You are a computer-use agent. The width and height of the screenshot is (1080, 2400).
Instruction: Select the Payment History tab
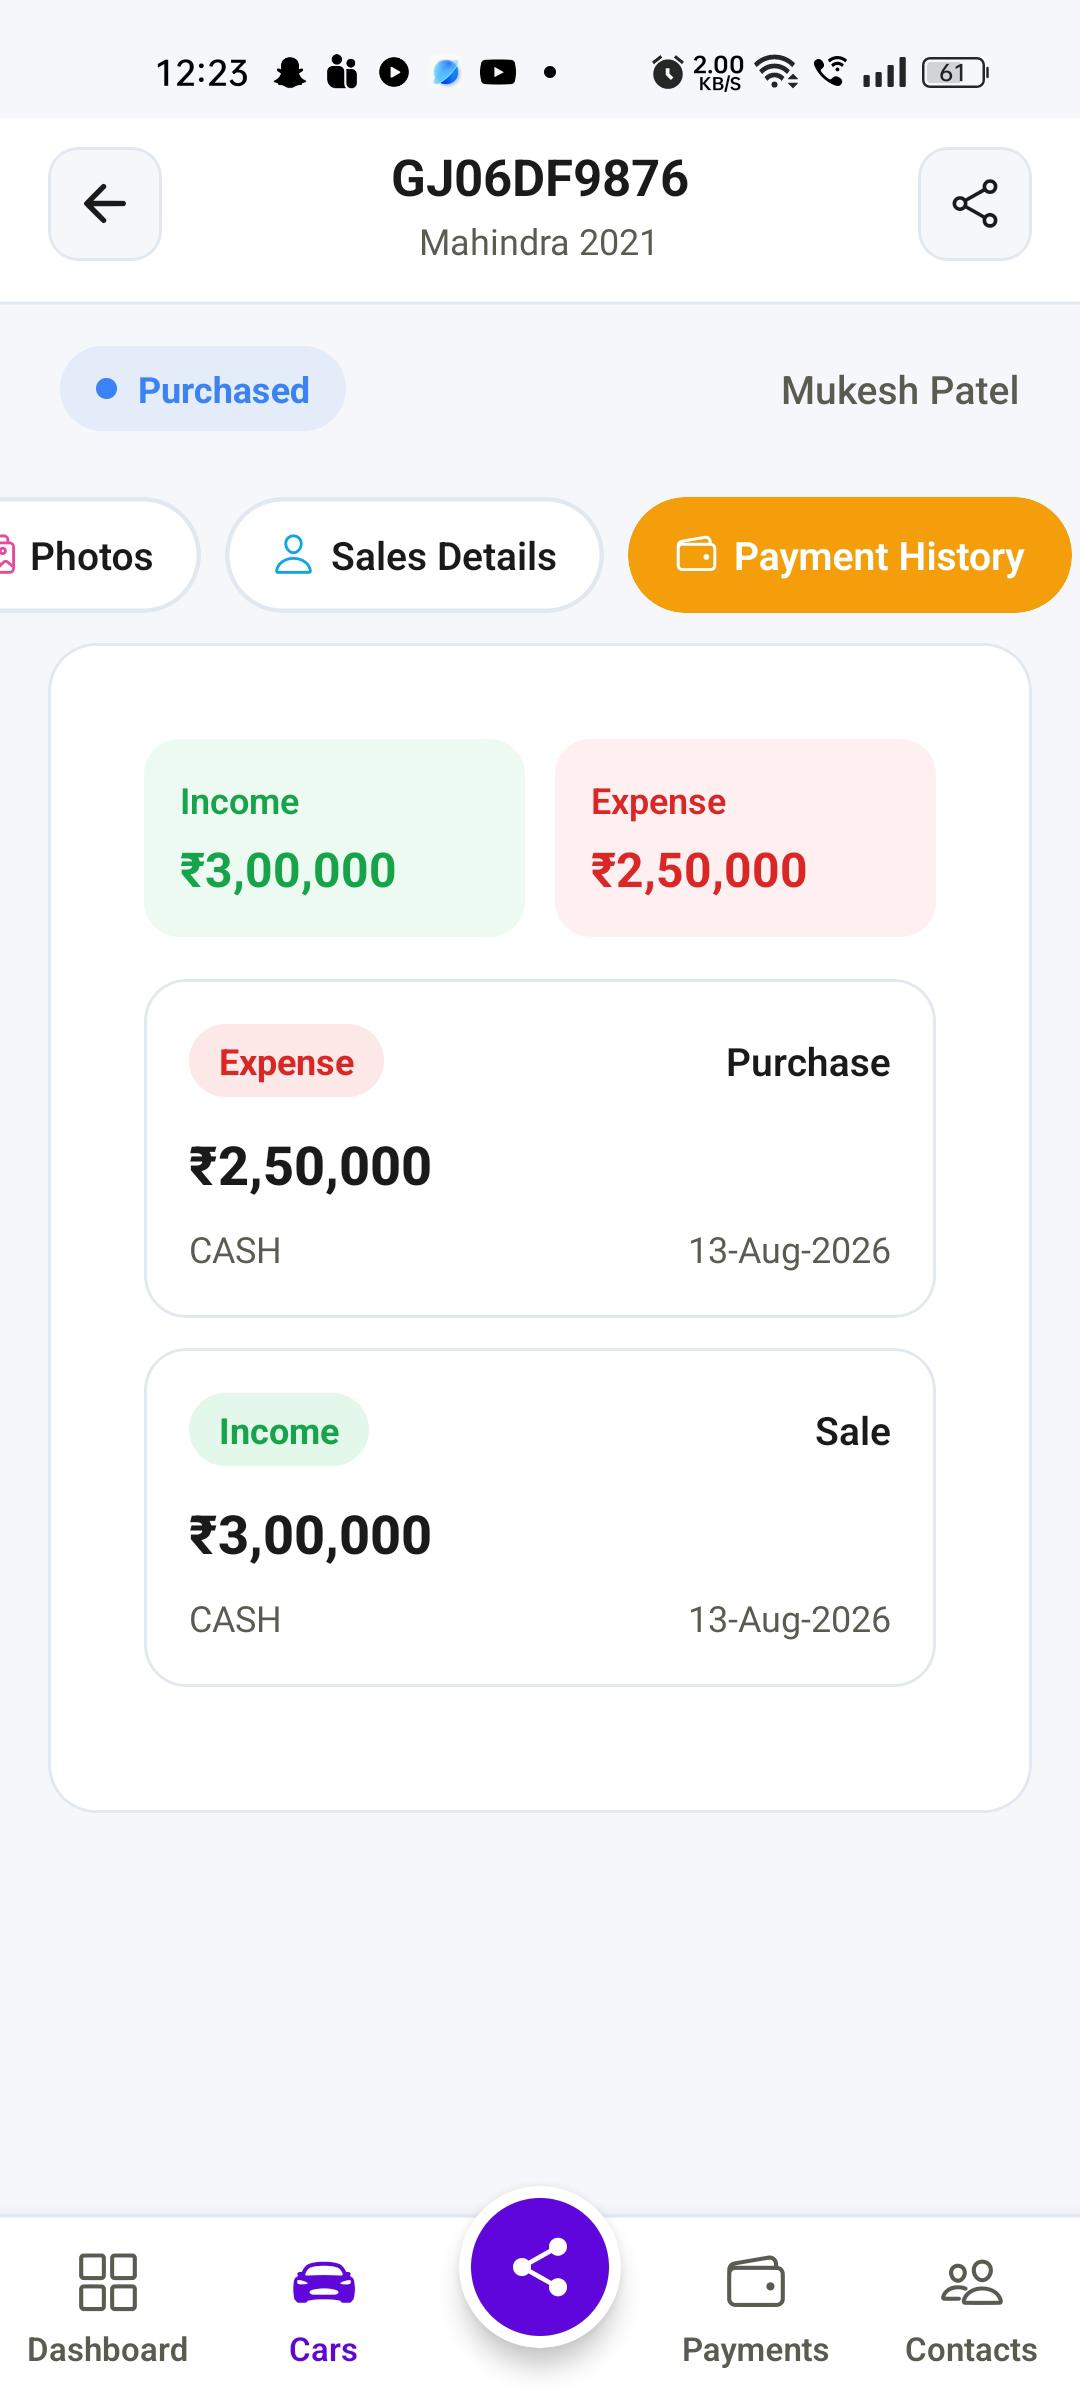pyautogui.click(x=850, y=556)
